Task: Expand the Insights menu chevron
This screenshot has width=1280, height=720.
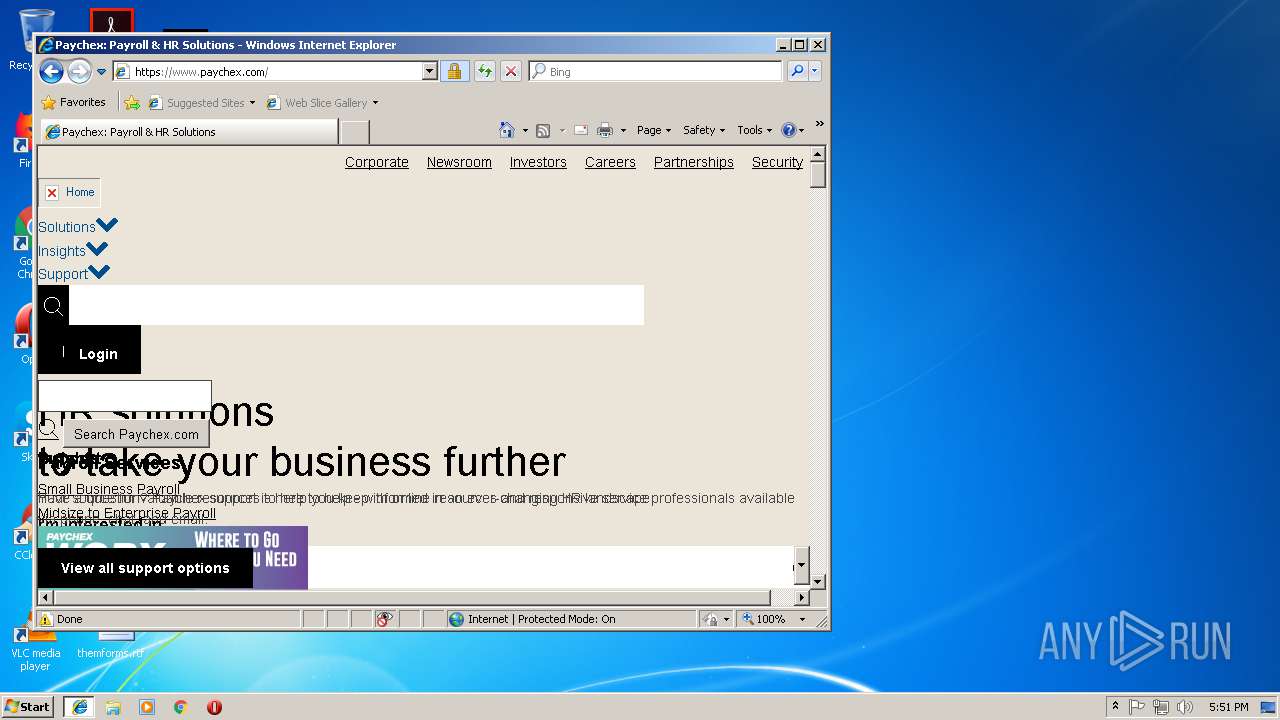Action: pyautogui.click(x=97, y=249)
